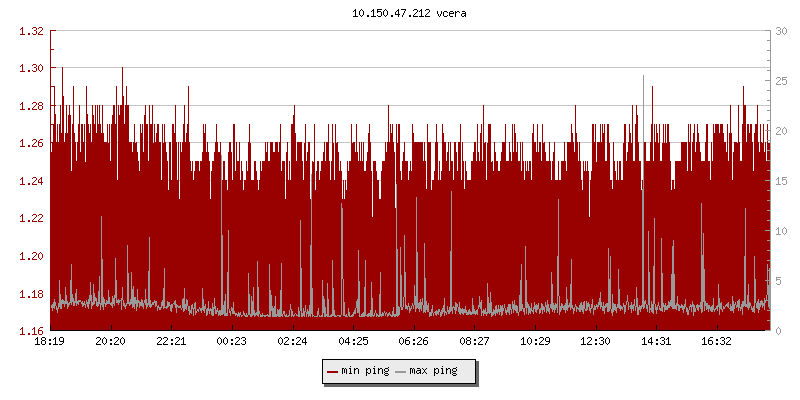Select the 20:20 time axis label
The height and width of the screenshot is (400, 800).
click(x=110, y=342)
